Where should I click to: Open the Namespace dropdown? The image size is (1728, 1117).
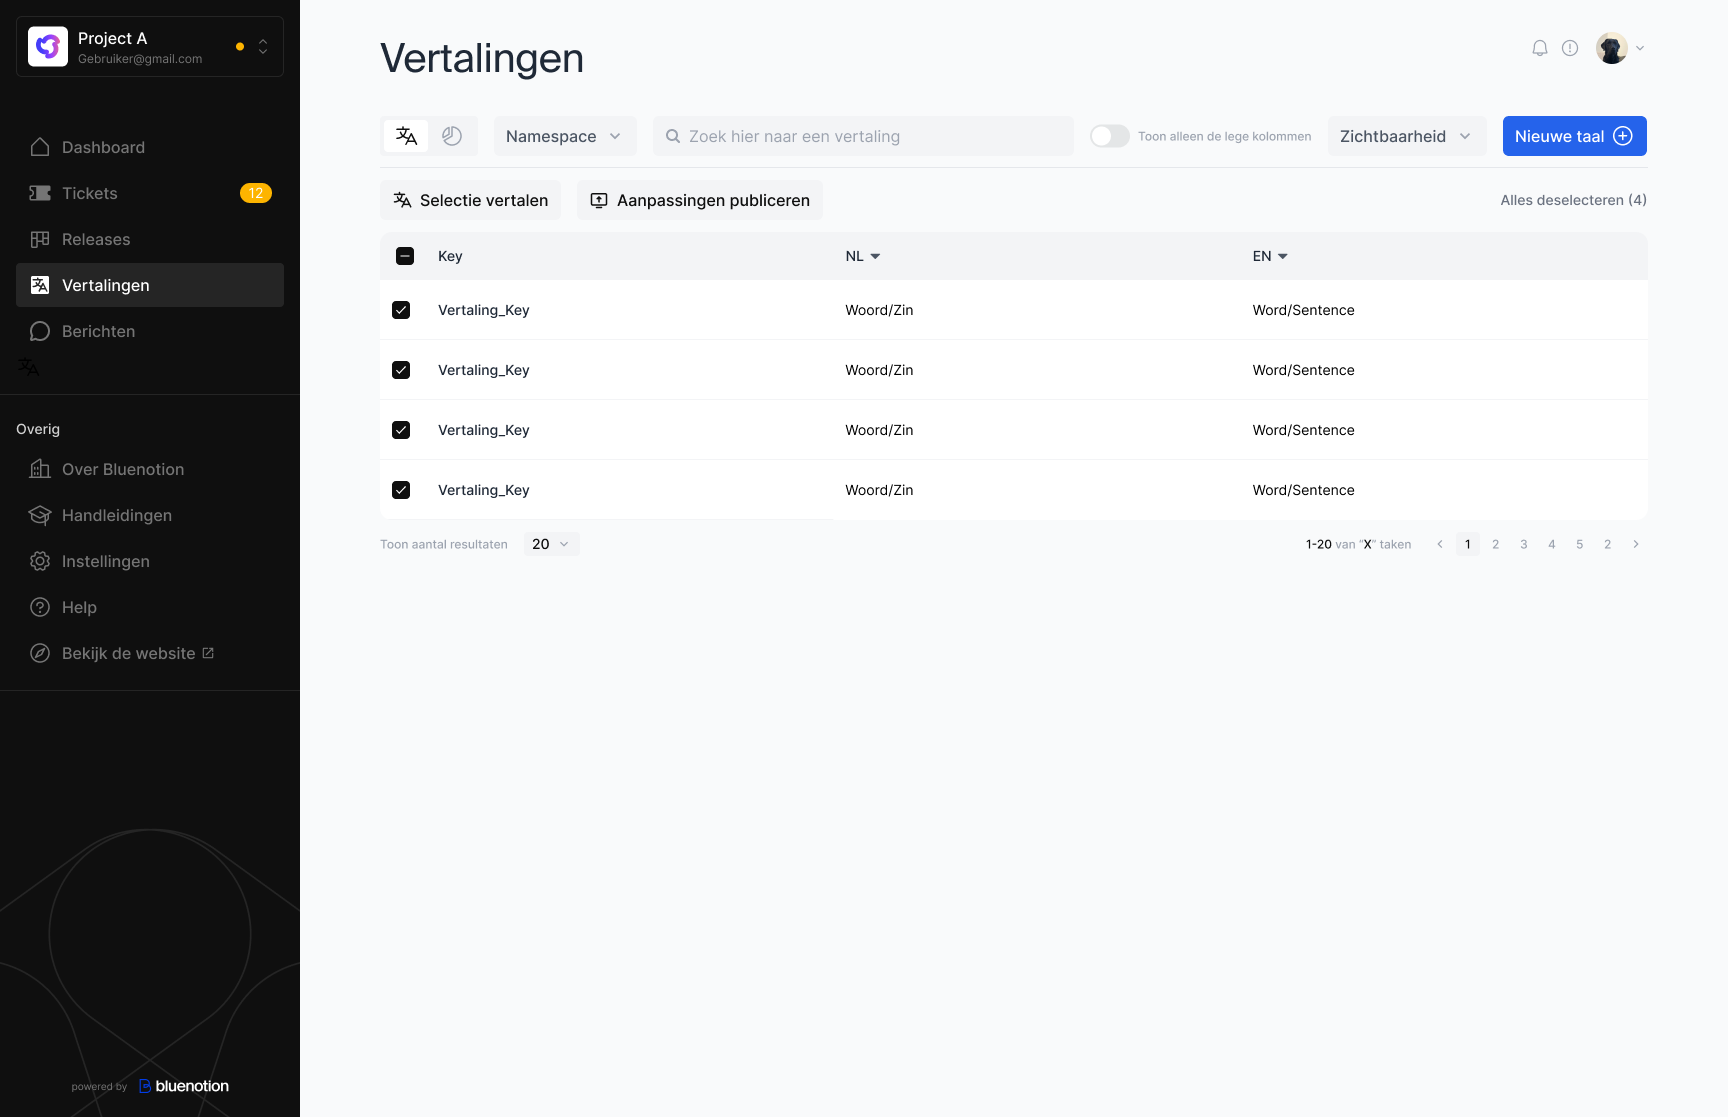pyautogui.click(x=565, y=136)
